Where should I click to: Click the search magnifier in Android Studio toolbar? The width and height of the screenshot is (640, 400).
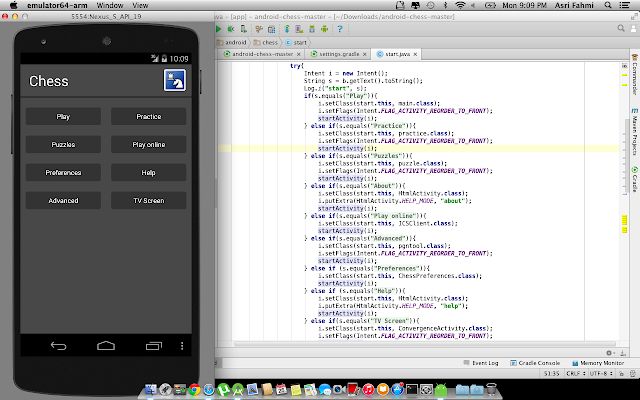click(621, 28)
